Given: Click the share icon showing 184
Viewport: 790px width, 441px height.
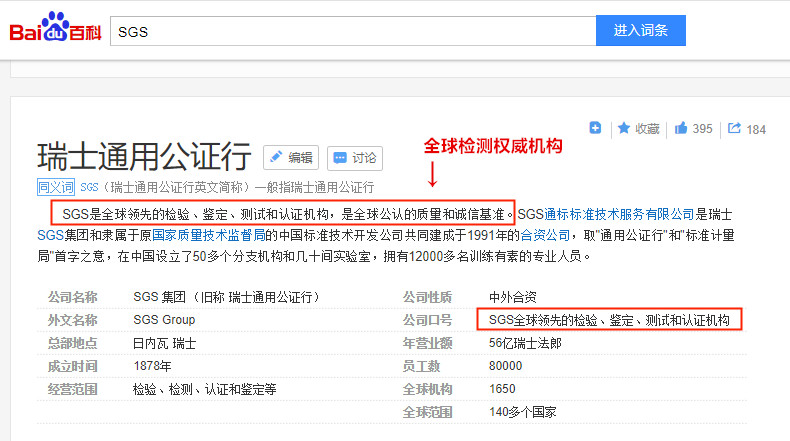Looking at the screenshot, I should click(x=735, y=129).
